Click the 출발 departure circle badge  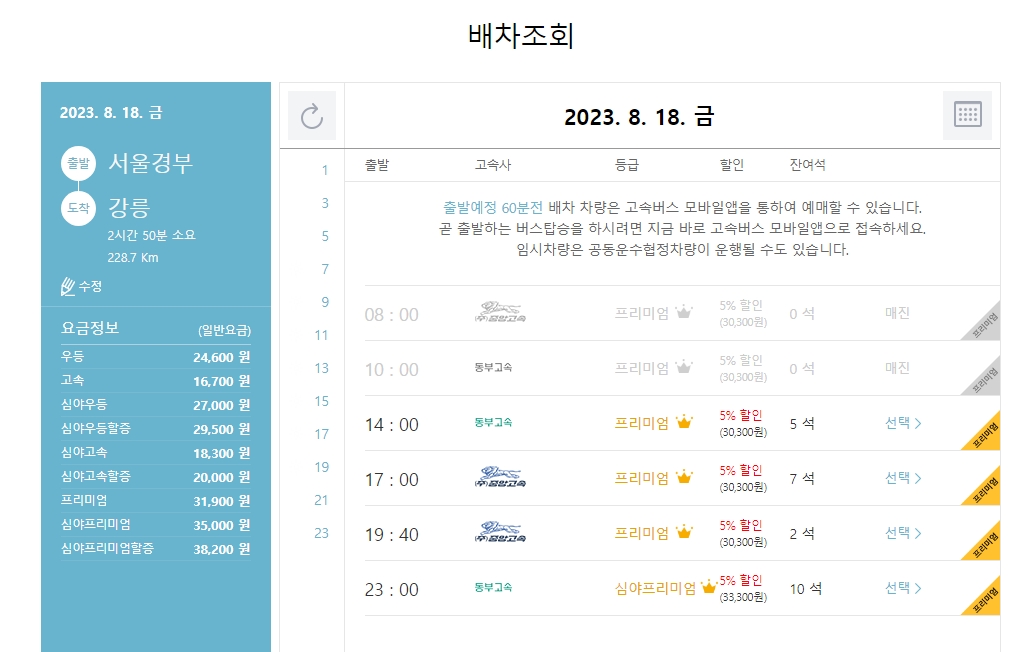point(79,163)
